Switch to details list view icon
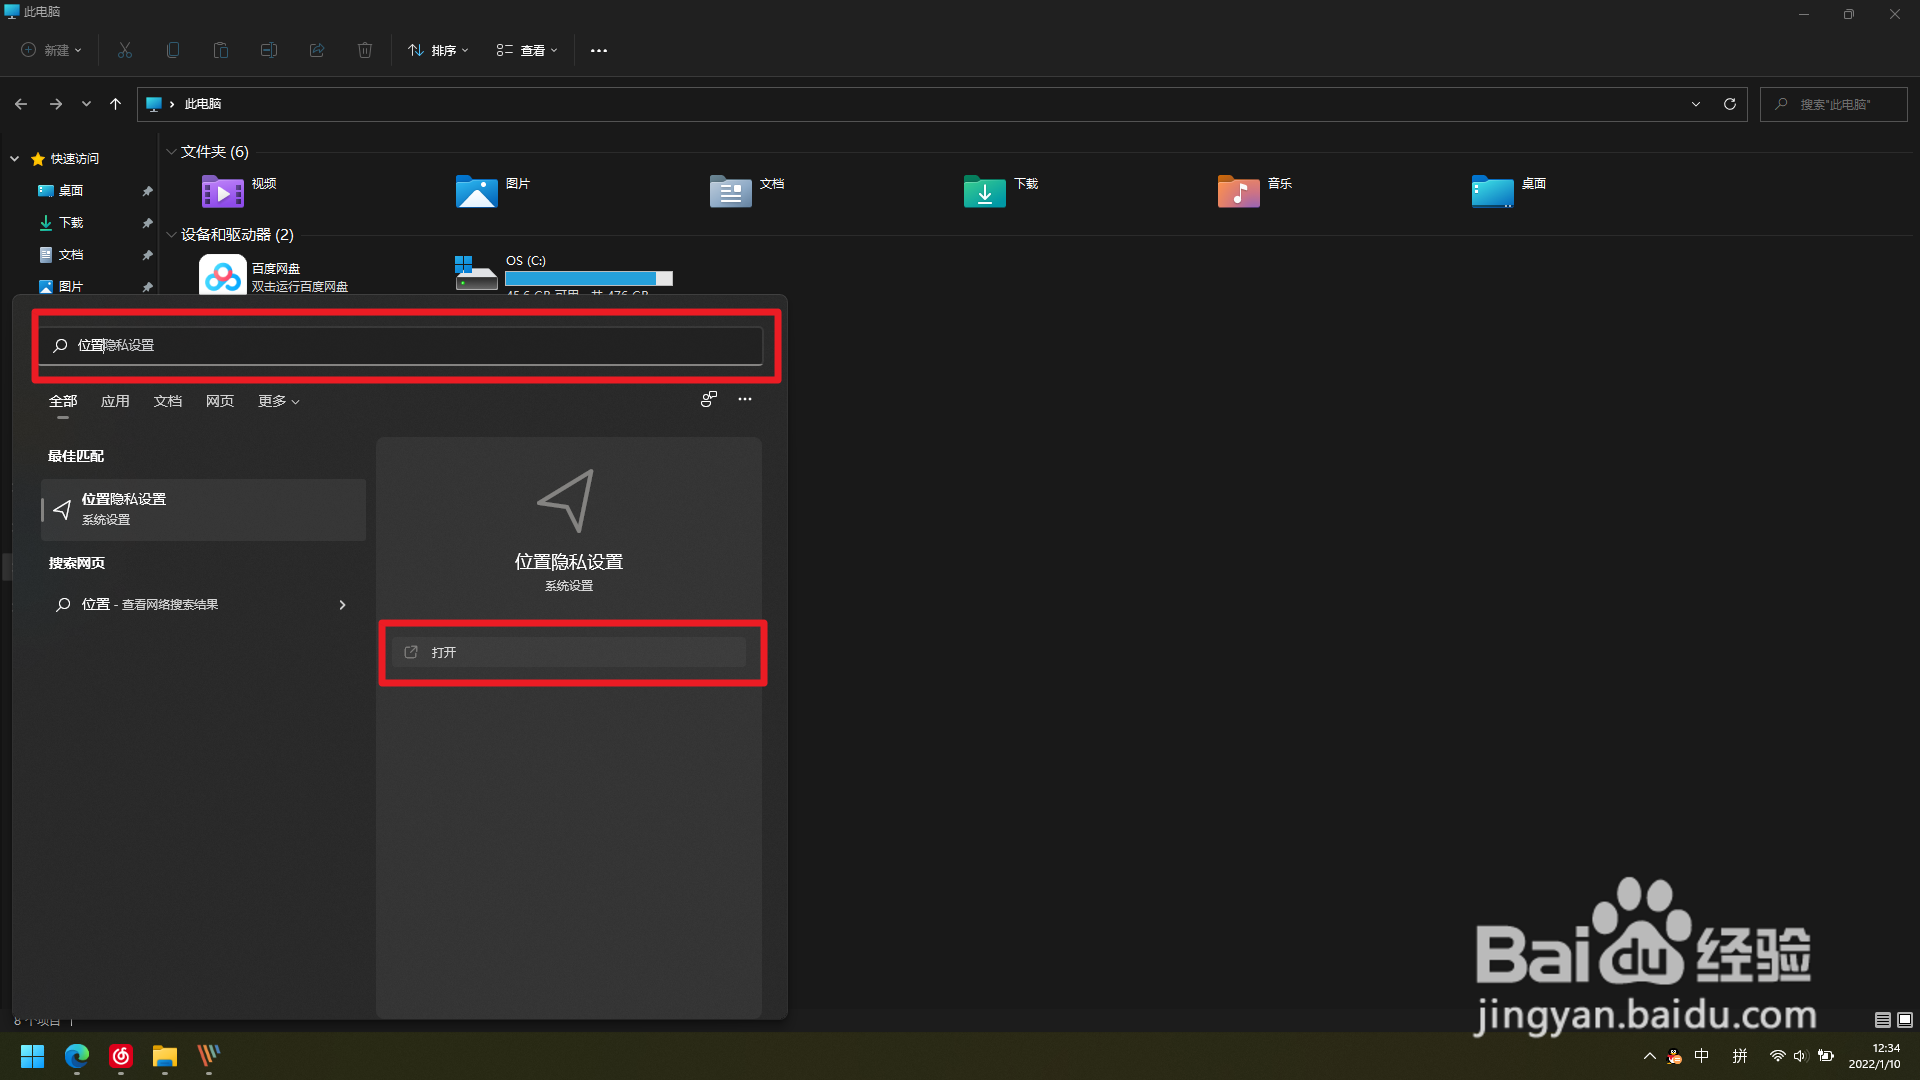Viewport: 1920px width, 1080px height. click(x=1882, y=1020)
